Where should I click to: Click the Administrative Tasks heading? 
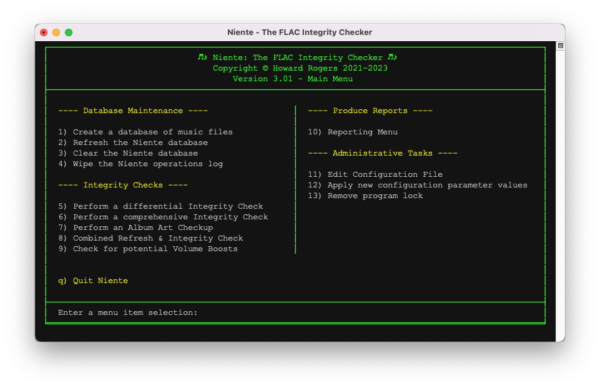click(x=383, y=153)
